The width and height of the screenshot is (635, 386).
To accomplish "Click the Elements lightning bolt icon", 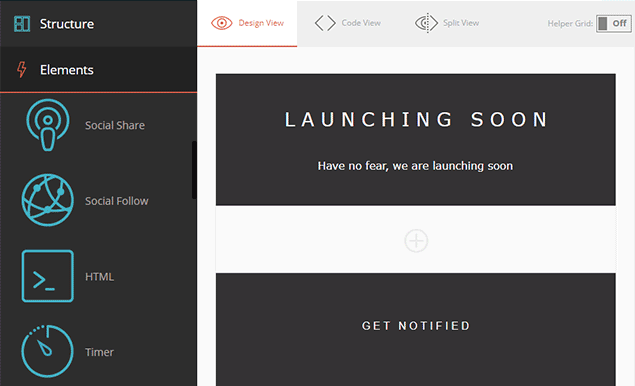I will coord(22,69).
